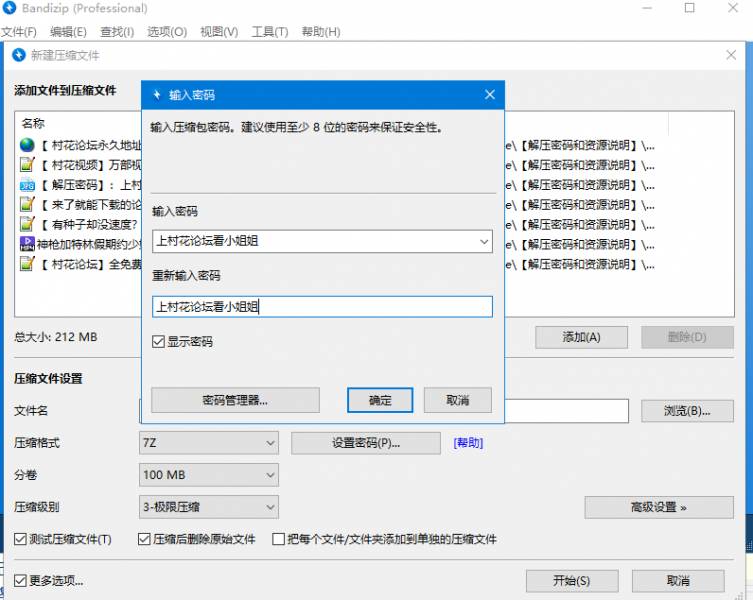
Task: Uncheck the 显示密码 checkbox
Action: (158, 342)
